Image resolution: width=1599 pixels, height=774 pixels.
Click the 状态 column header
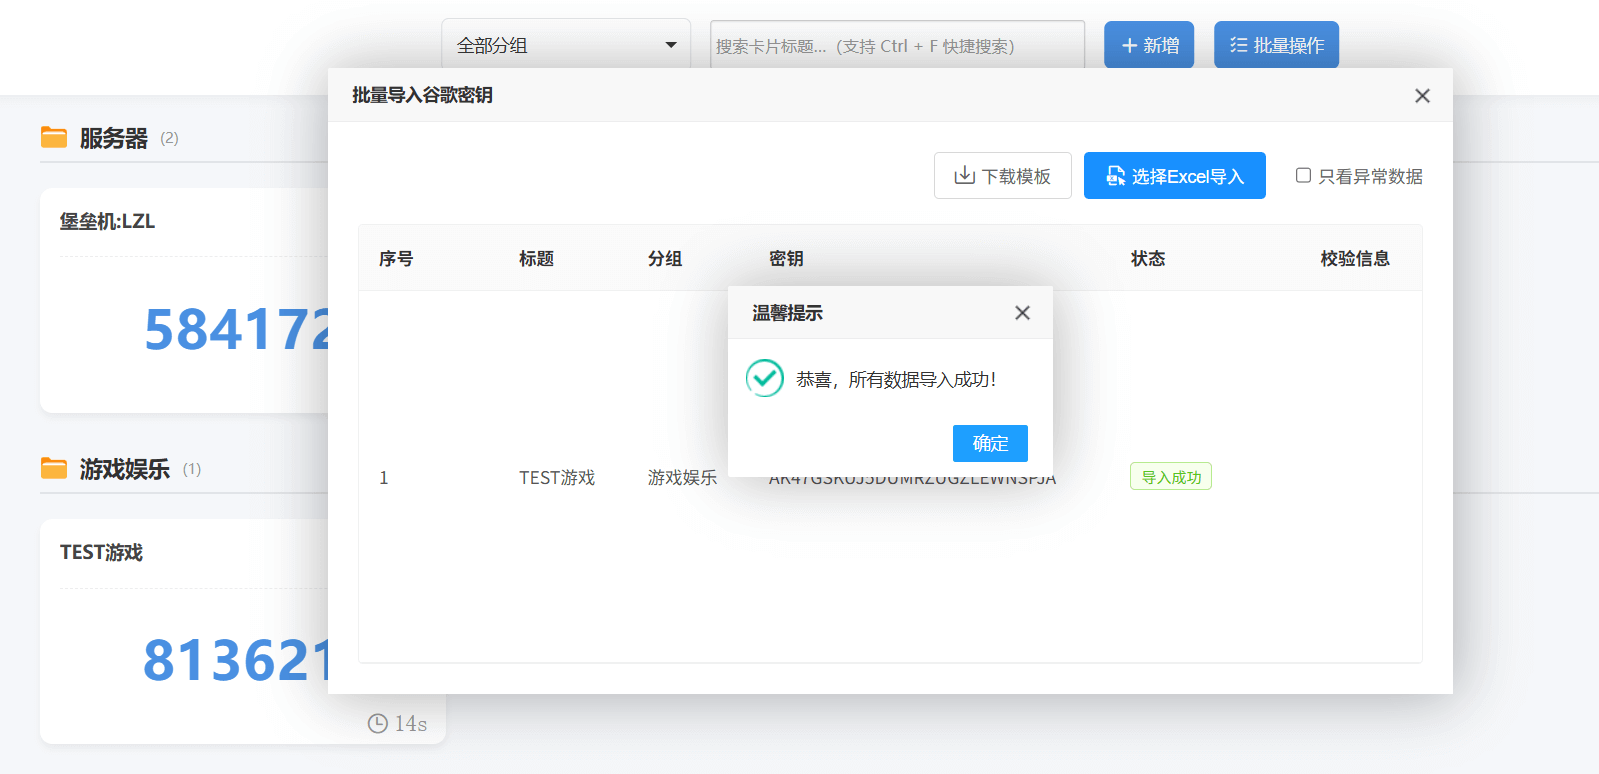tap(1148, 259)
